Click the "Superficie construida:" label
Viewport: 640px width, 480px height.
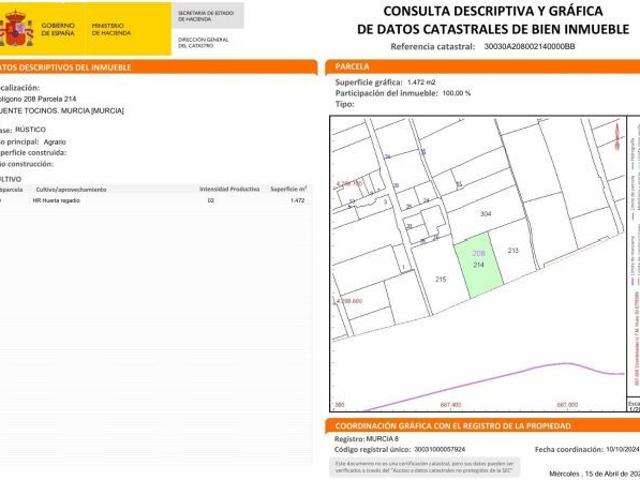tap(33, 153)
